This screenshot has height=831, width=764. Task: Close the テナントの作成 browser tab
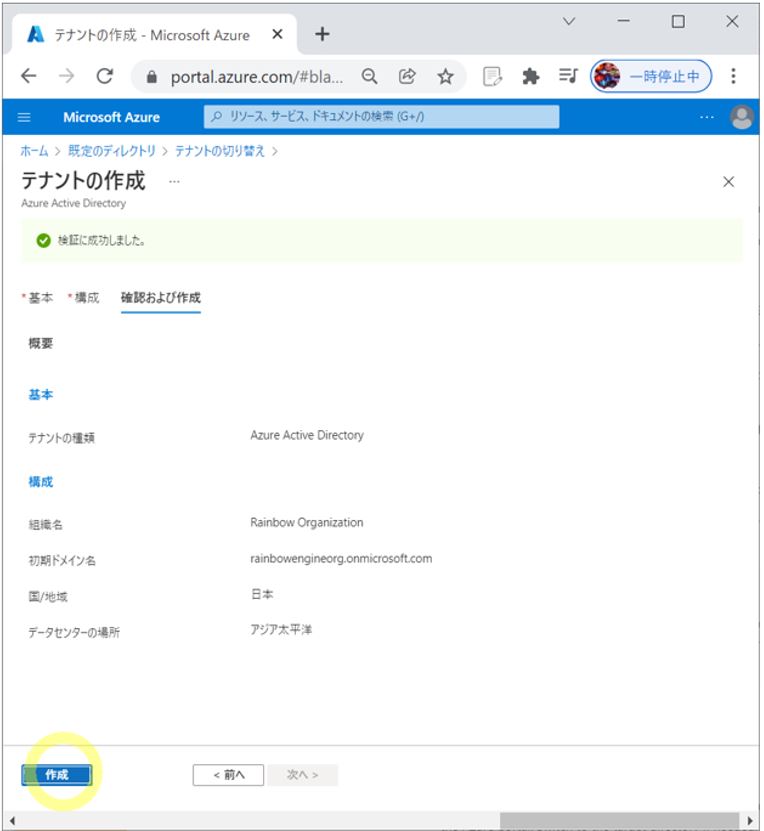277,34
